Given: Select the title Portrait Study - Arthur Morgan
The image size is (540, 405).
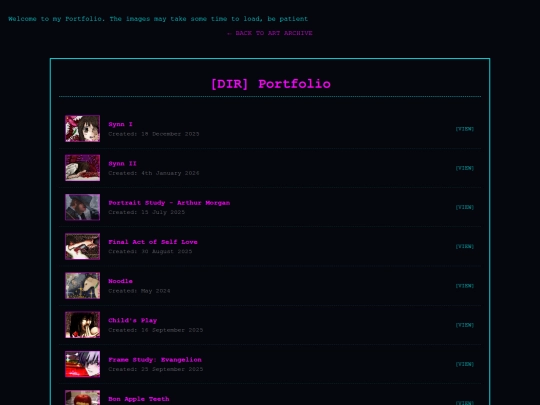Looking at the screenshot, I should pyautogui.click(x=169, y=202).
